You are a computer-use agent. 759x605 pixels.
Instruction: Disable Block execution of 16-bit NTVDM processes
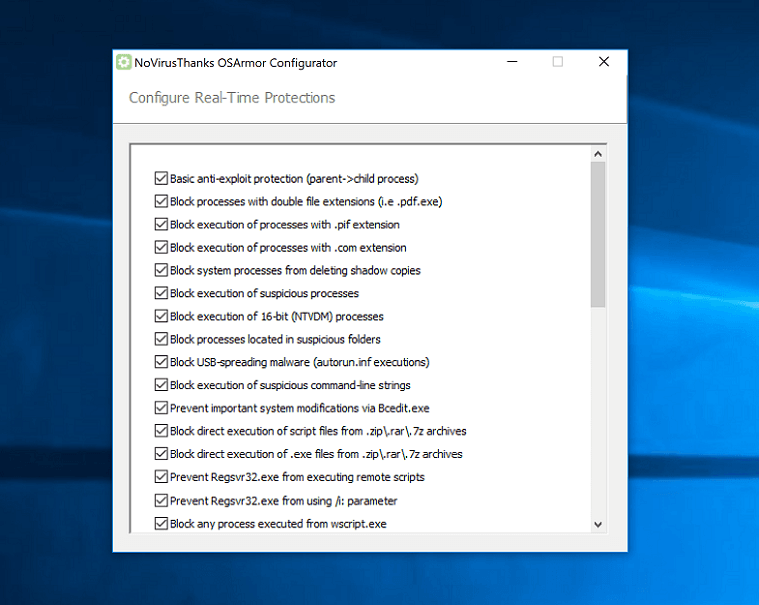tap(161, 316)
